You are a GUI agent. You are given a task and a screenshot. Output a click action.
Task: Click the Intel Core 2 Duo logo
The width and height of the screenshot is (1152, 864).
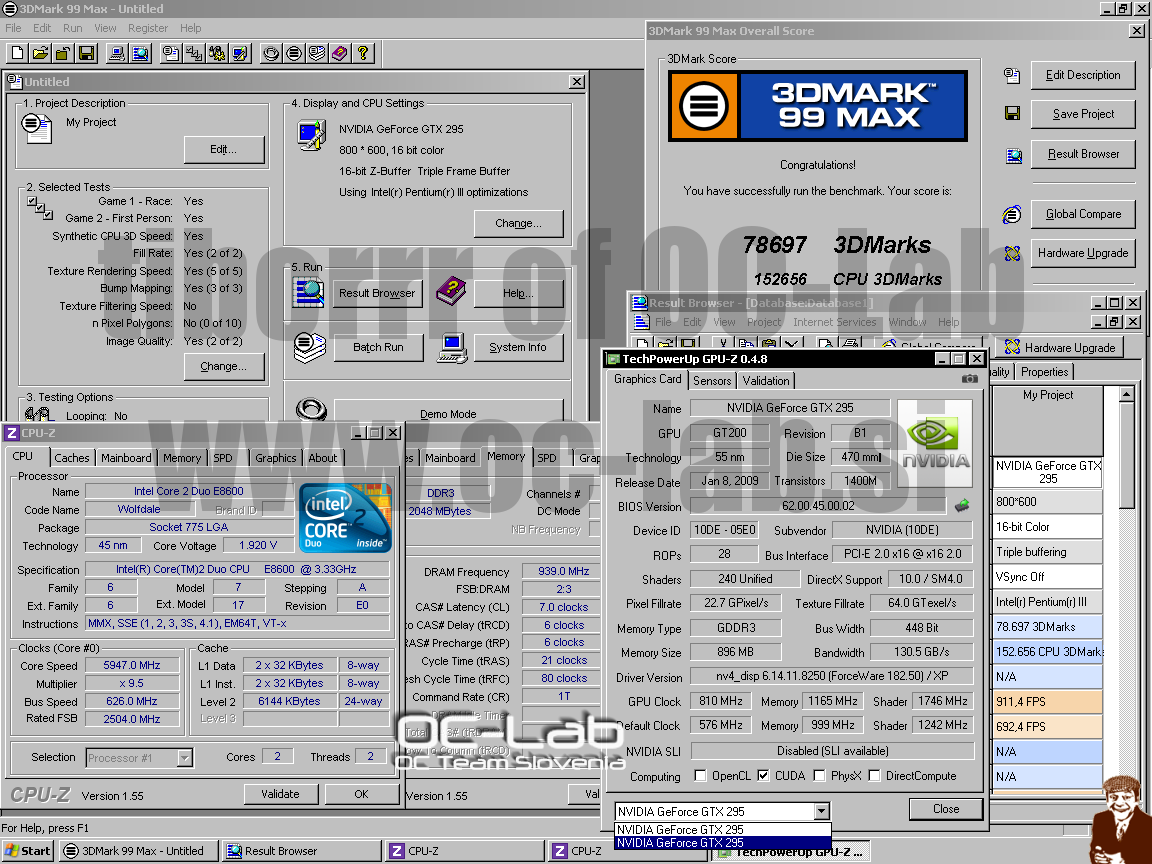pyautogui.click(x=345, y=517)
